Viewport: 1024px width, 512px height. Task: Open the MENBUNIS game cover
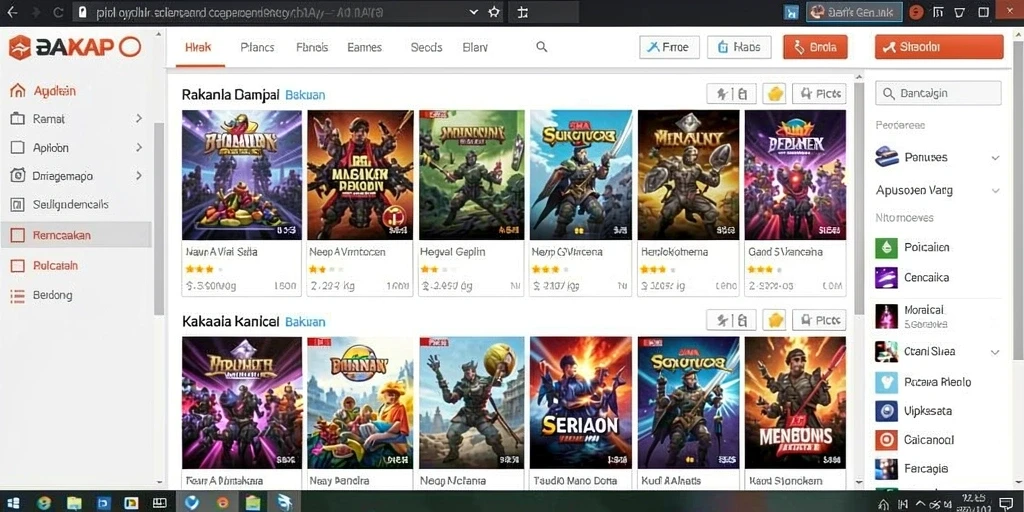click(x=795, y=402)
